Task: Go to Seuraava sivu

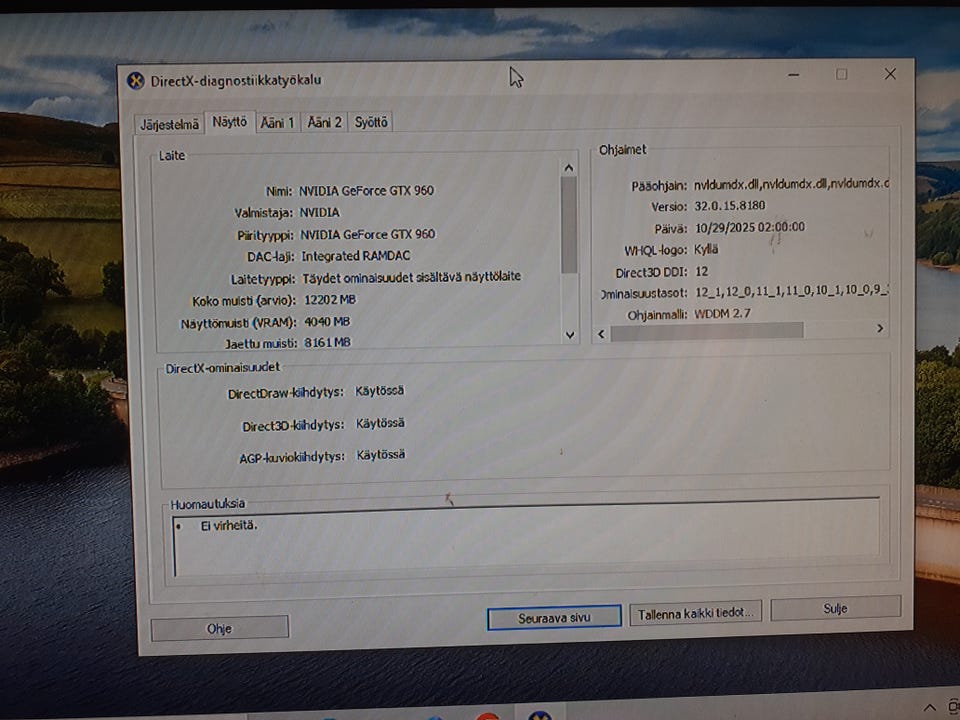Action: (554, 618)
